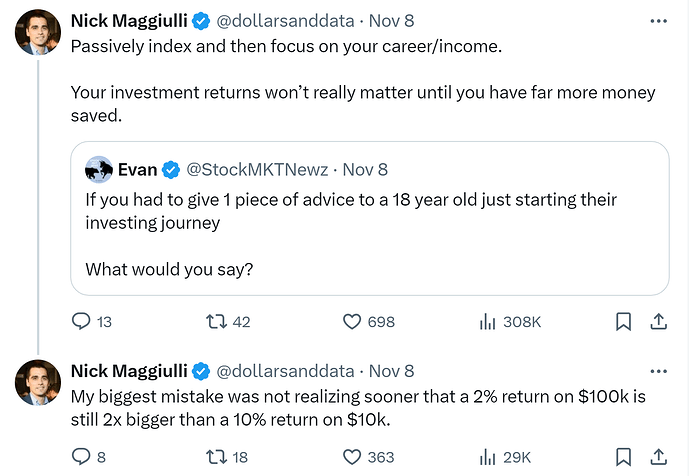The width and height of the screenshot is (690, 476).
Task: Open the @dollarsanddata handle on first tweet
Action: point(285,21)
